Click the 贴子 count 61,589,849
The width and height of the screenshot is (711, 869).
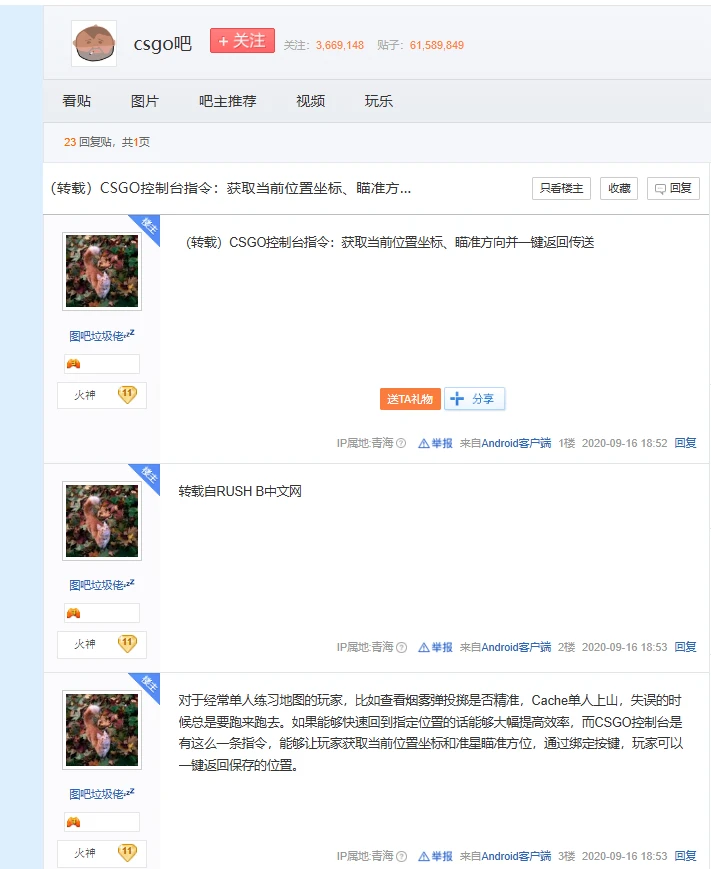pyautogui.click(x=437, y=45)
